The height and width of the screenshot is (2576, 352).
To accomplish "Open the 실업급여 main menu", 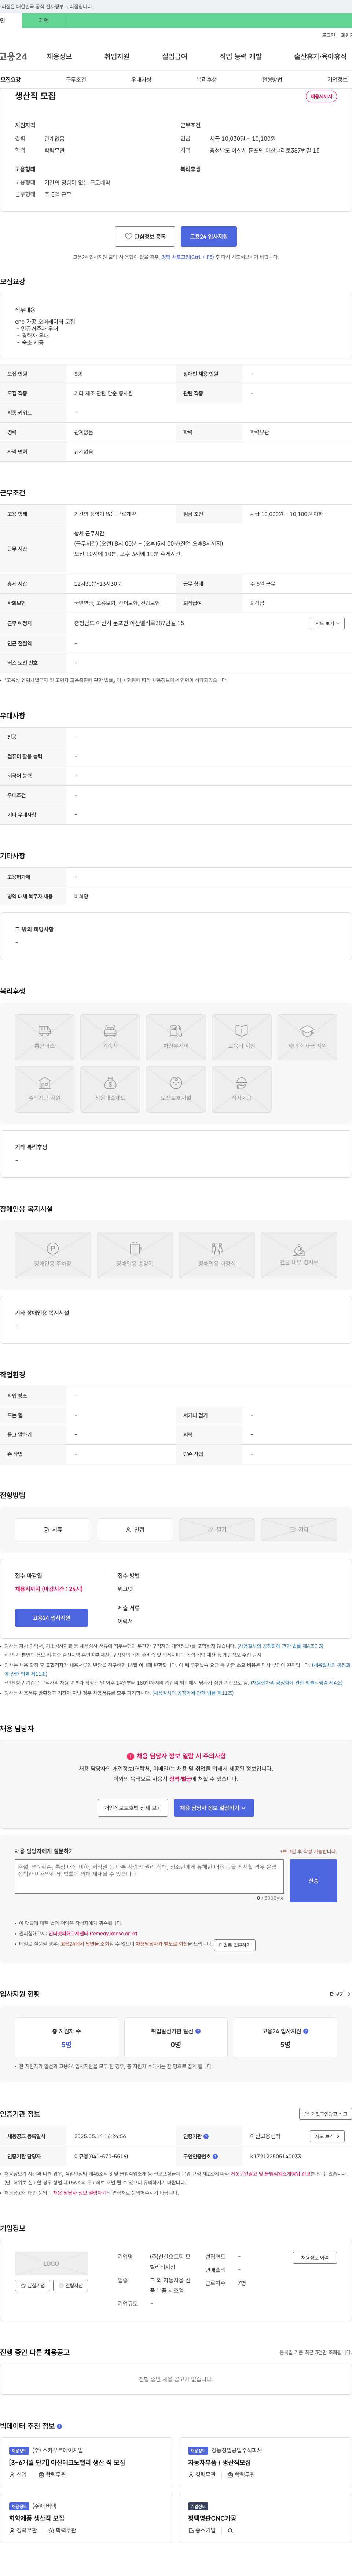I will (x=174, y=57).
